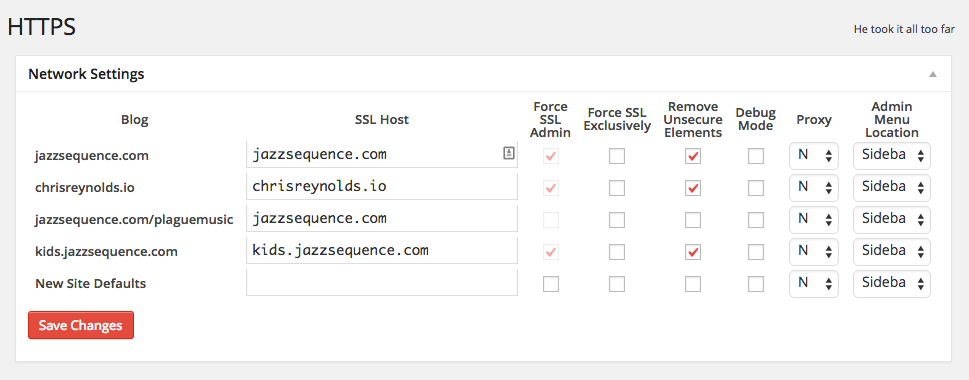Screen dimensions: 969x380
Task: Open Proxy dropdown for jazzsequence.com/plaguemusic row
Action: click(x=814, y=219)
